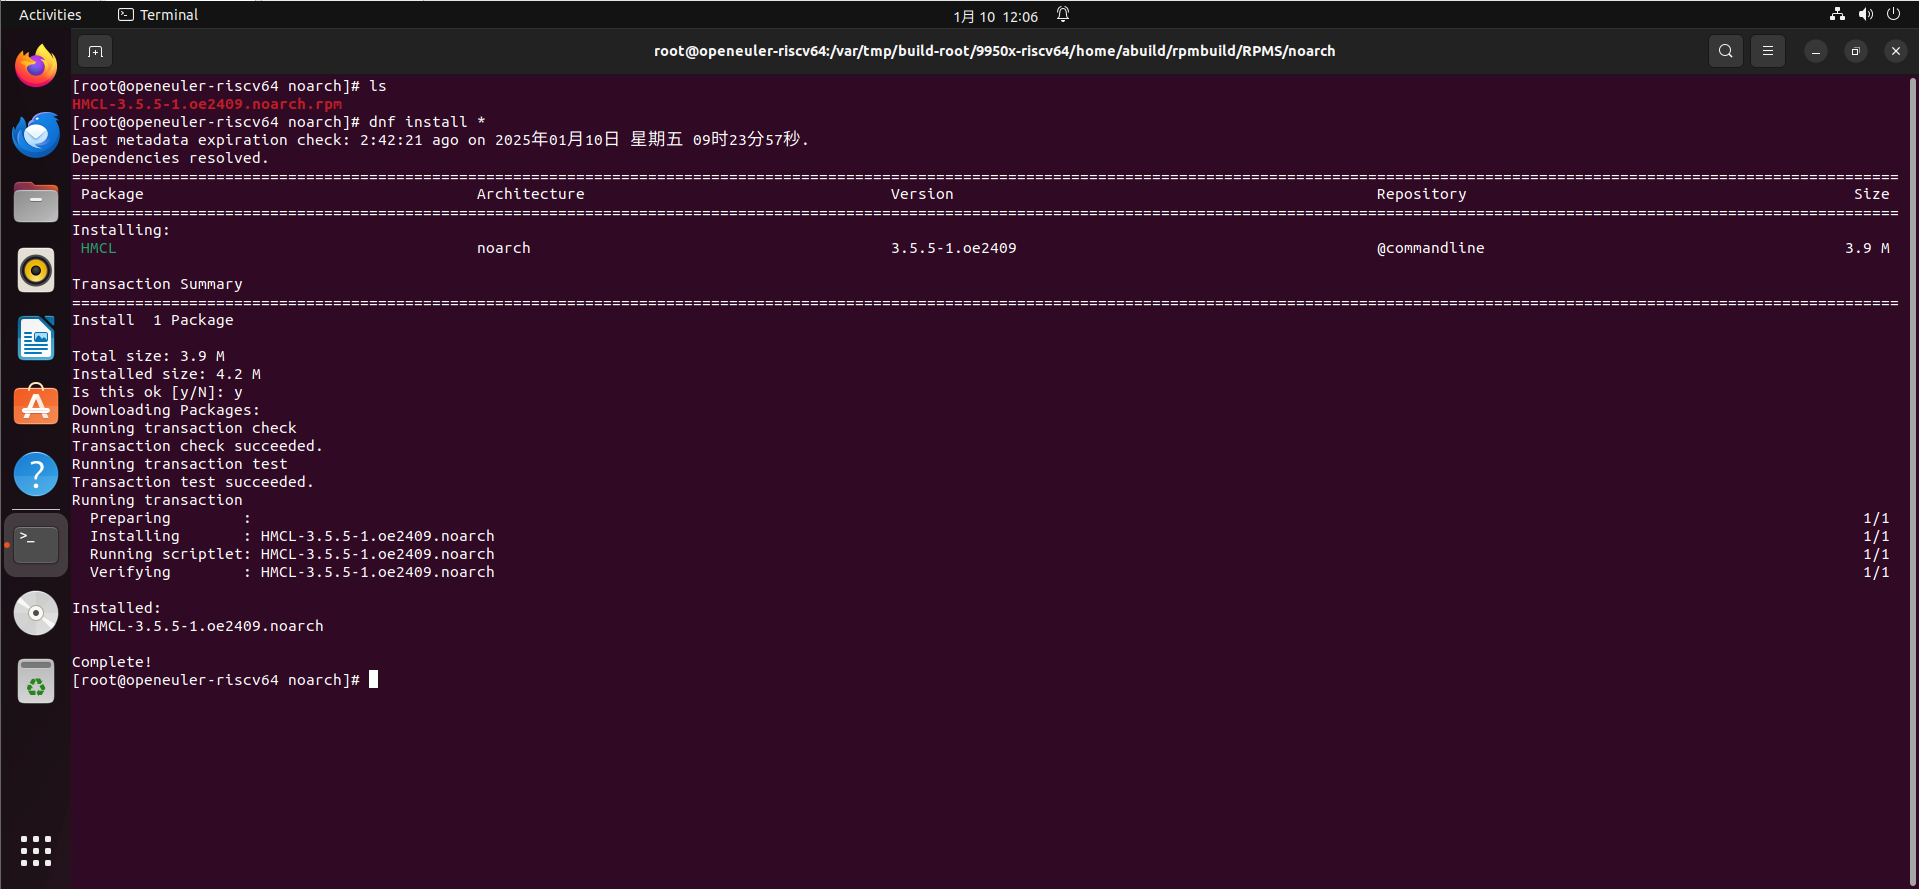1919x889 pixels.
Task: Open the disc drive icon in dock
Action: (x=36, y=613)
